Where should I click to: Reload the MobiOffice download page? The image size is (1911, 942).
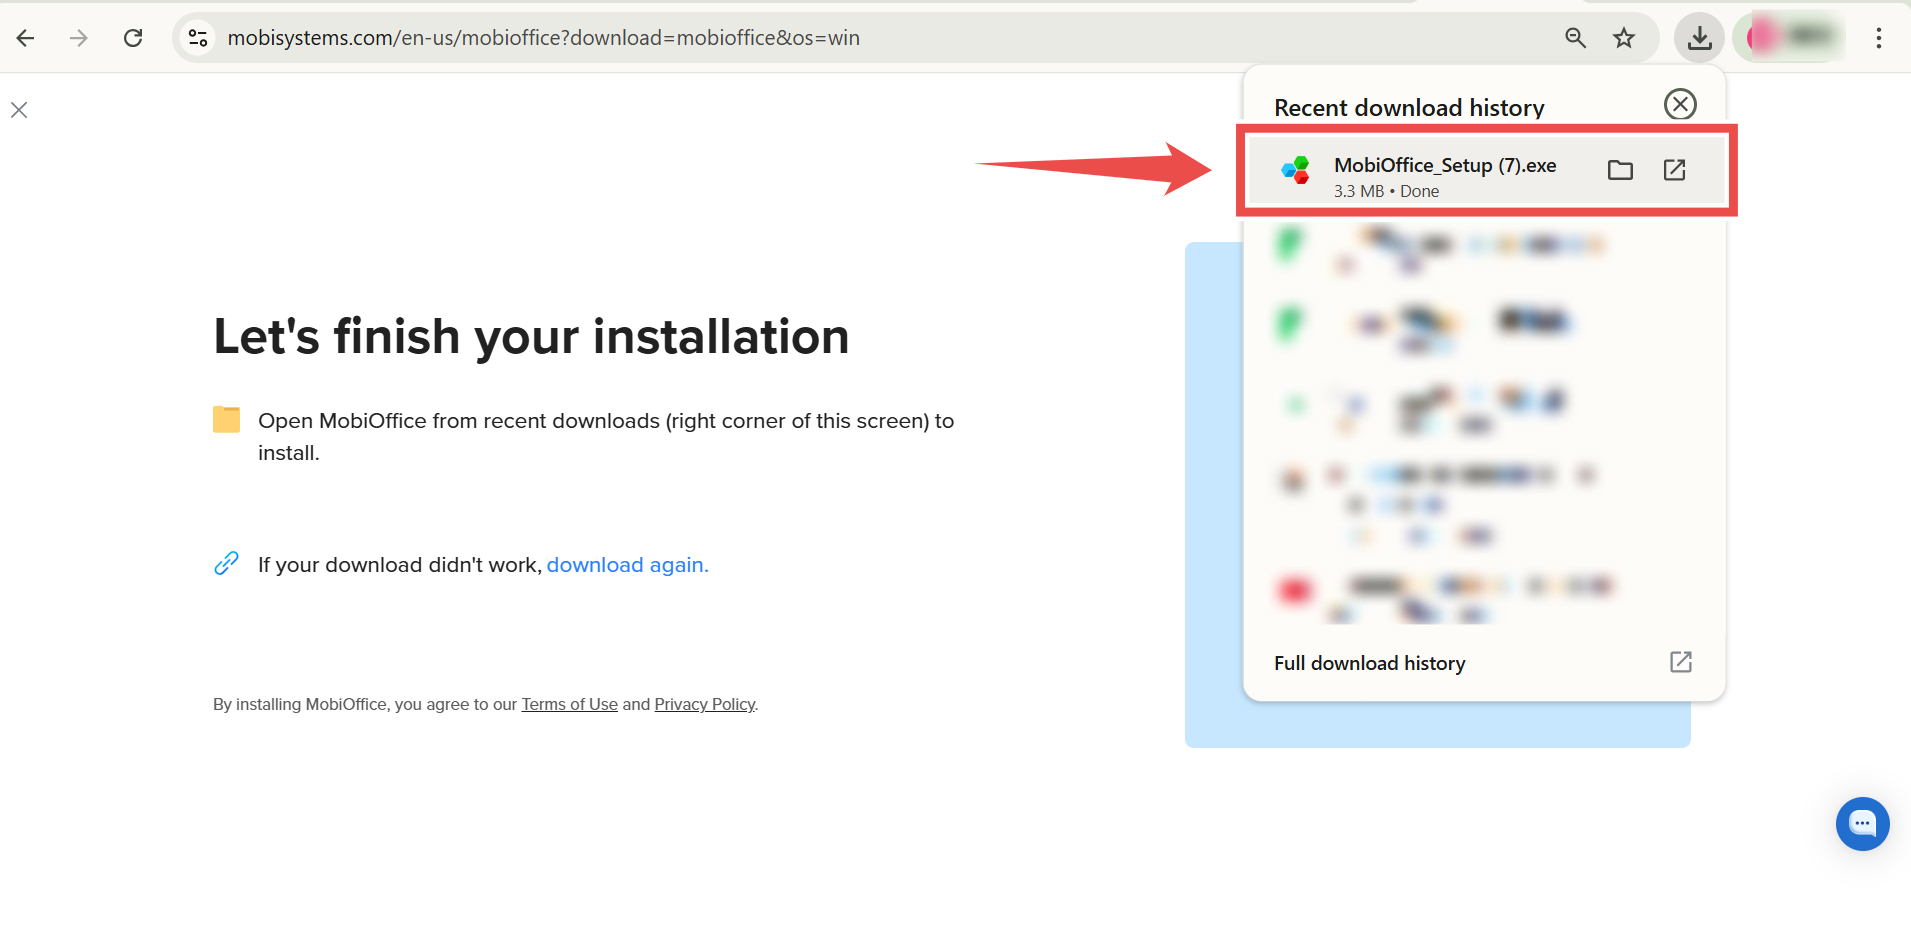click(133, 38)
